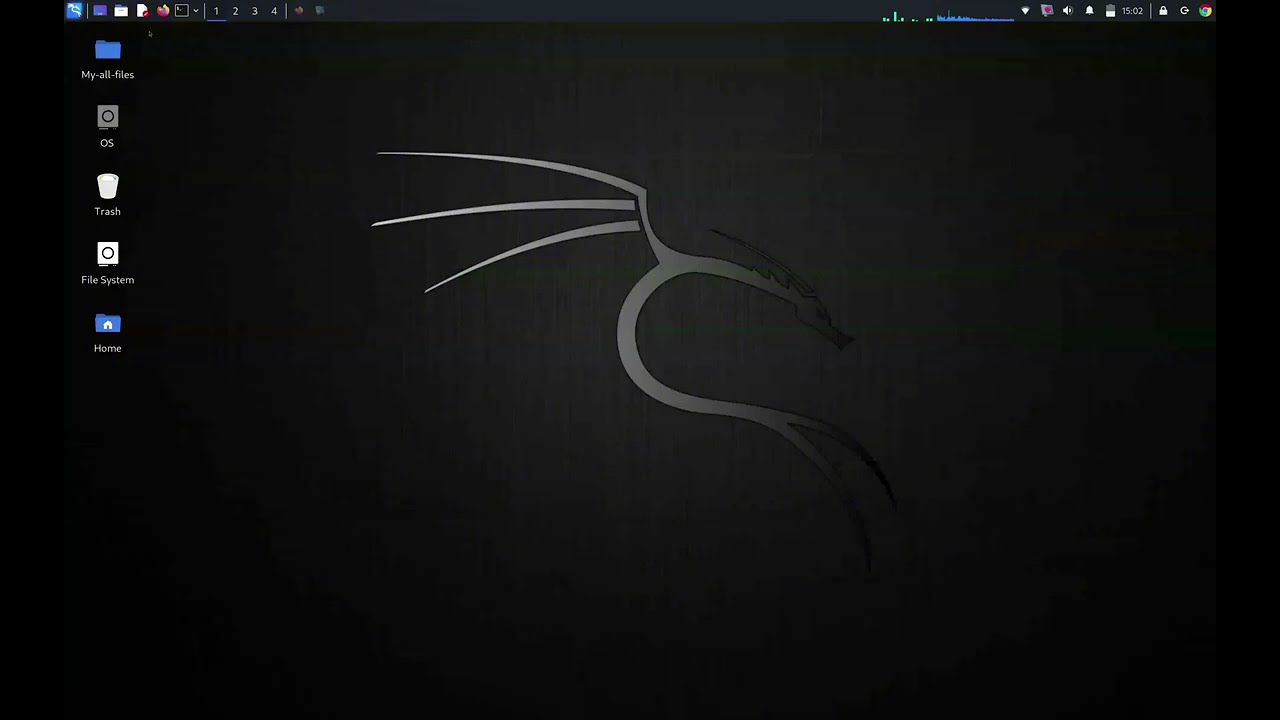Launch the text editor from the panel
This screenshot has width=1280, height=720.
(x=142, y=11)
